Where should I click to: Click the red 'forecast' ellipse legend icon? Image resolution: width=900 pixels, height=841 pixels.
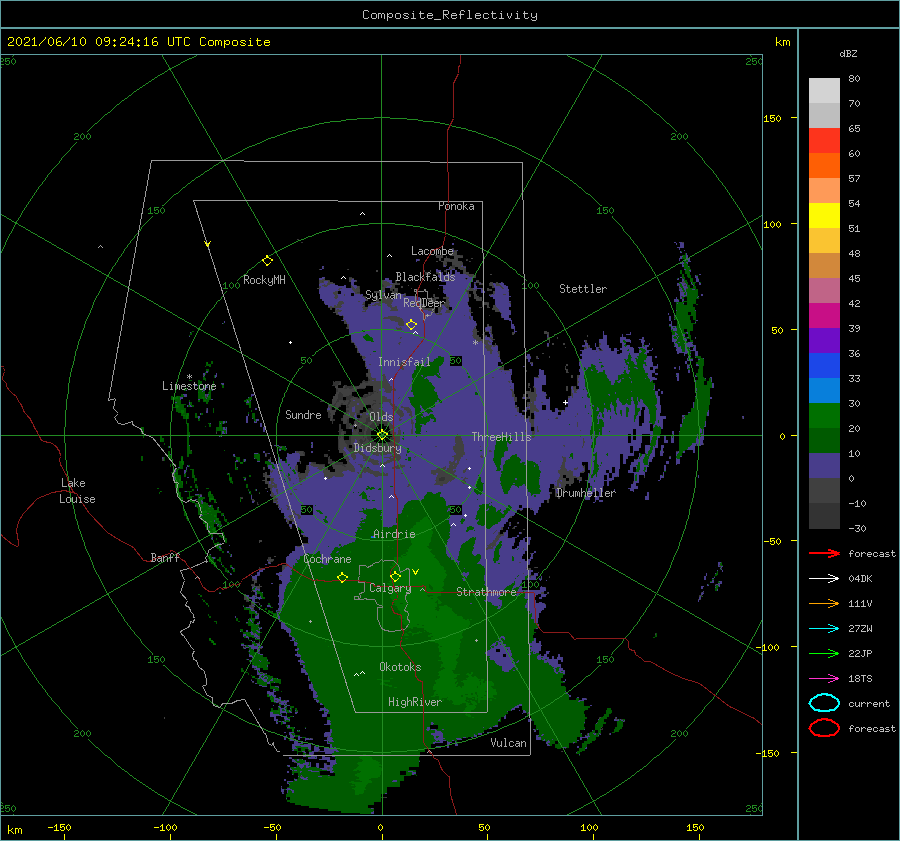[x=824, y=728]
